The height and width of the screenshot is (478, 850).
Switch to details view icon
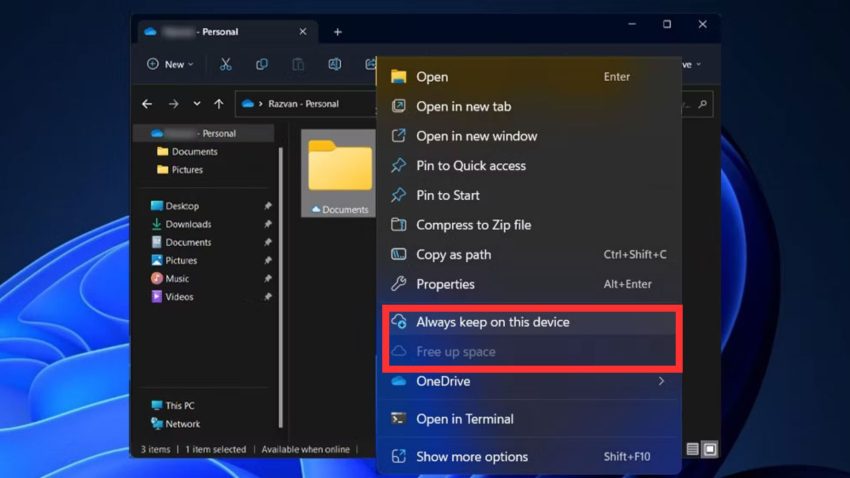pyautogui.click(x=692, y=449)
